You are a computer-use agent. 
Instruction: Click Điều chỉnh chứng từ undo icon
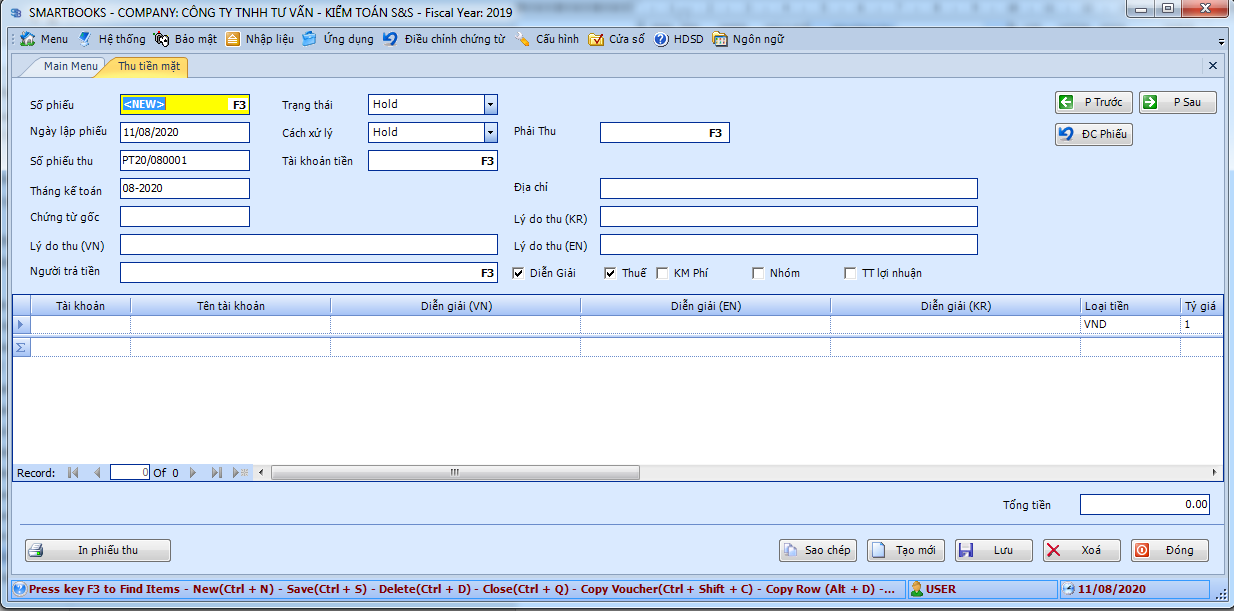click(391, 39)
